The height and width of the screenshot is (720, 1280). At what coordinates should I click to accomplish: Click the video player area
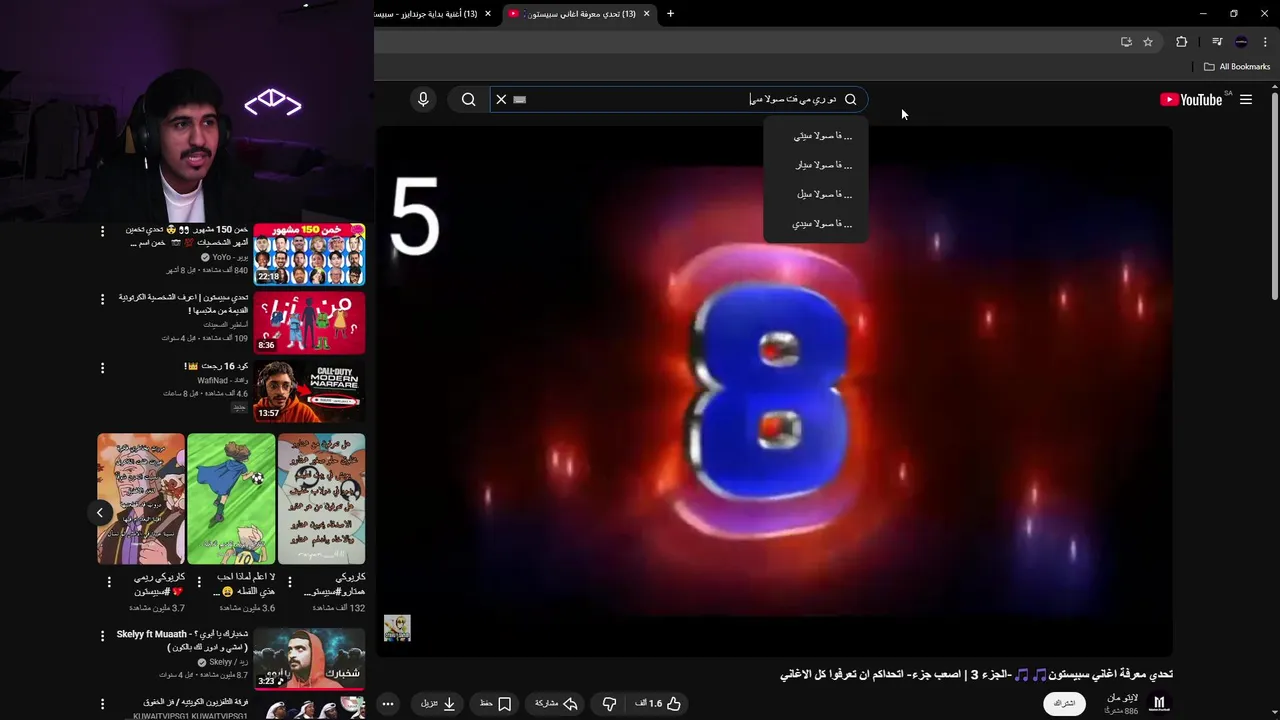[x=774, y=390]
